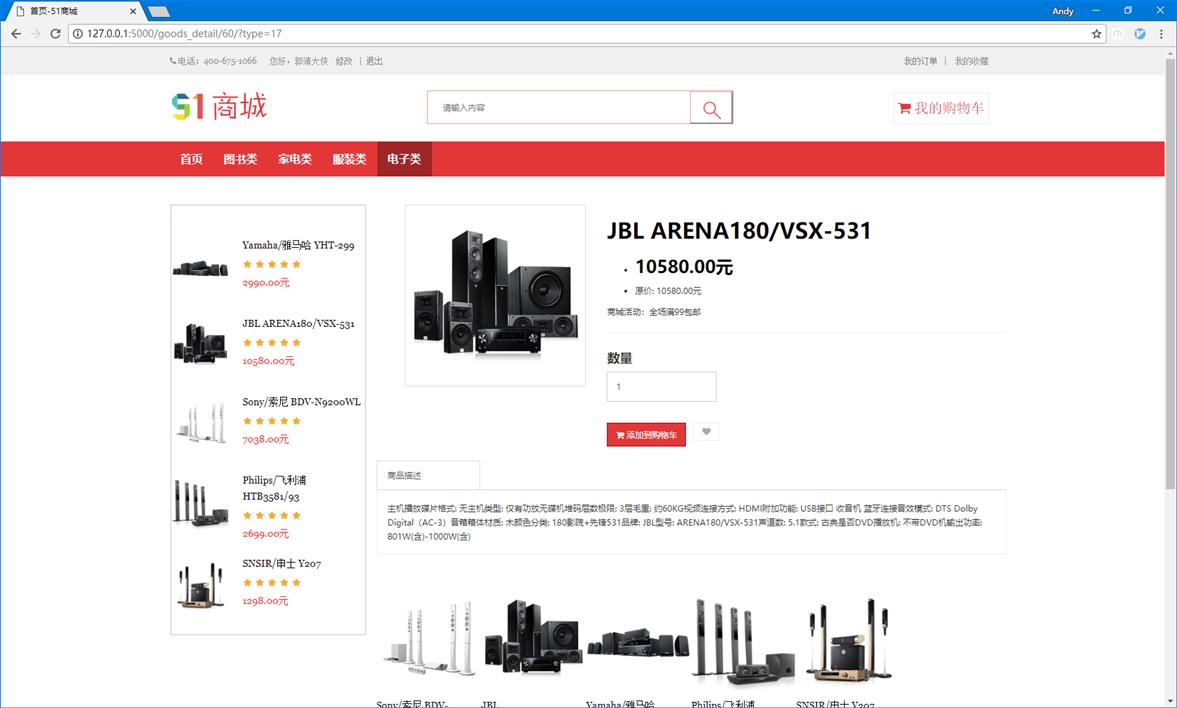Image resolution: width=1177 pixels, height=708 pixels.
Task: Open the Chrome three-dot menu
Action: pos(1161,34)
